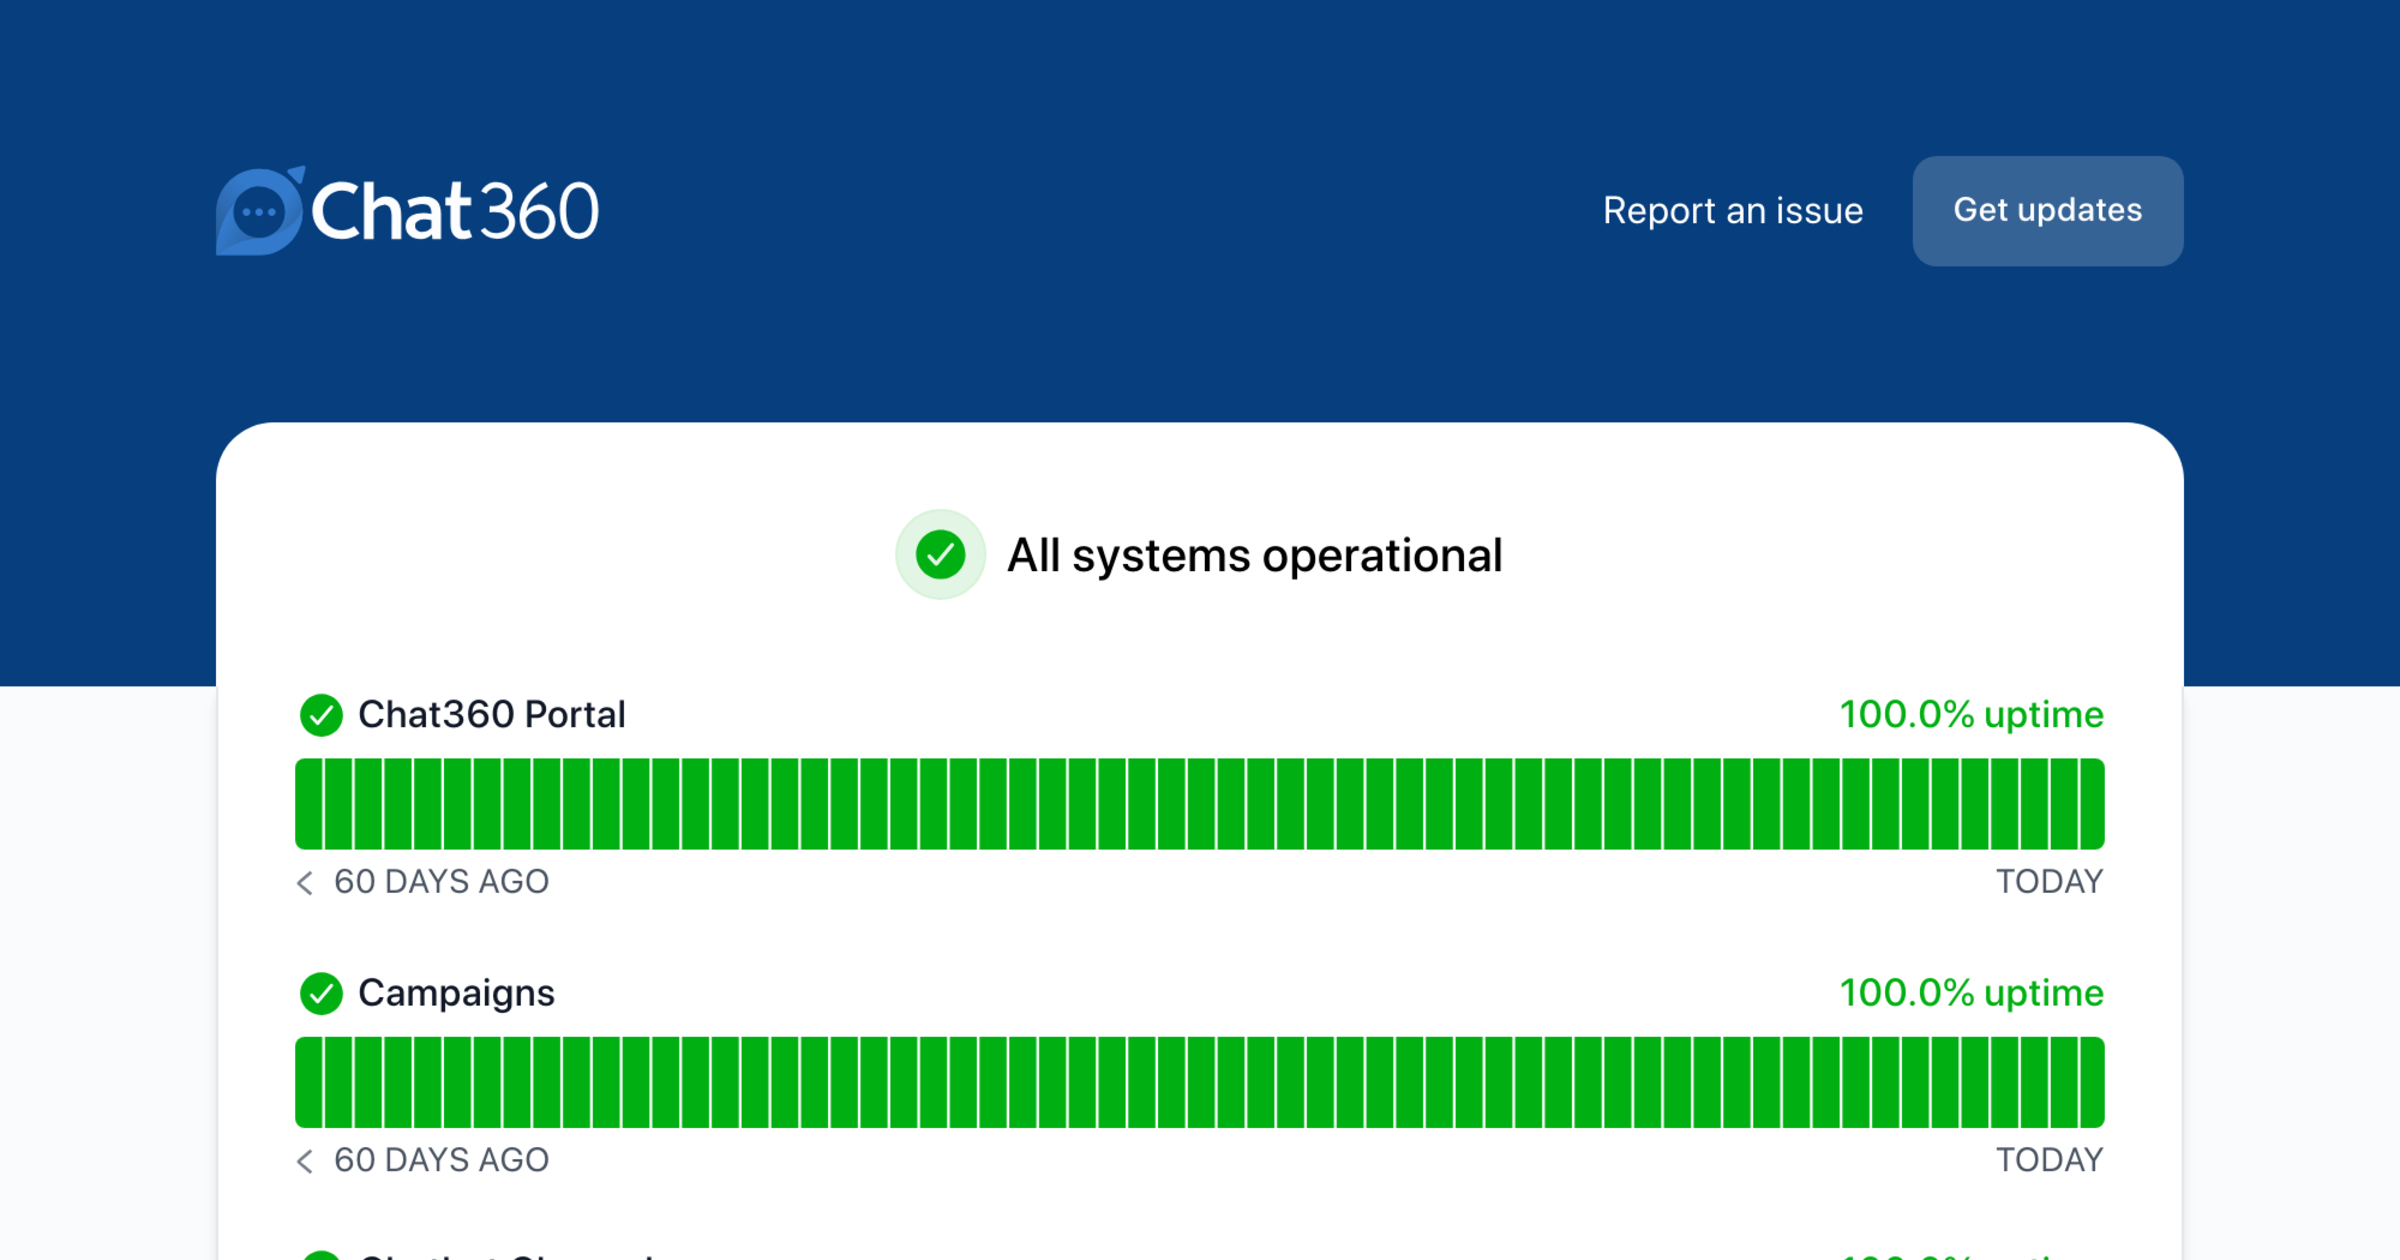Open the Report an issue link

tap(1732, 211)
